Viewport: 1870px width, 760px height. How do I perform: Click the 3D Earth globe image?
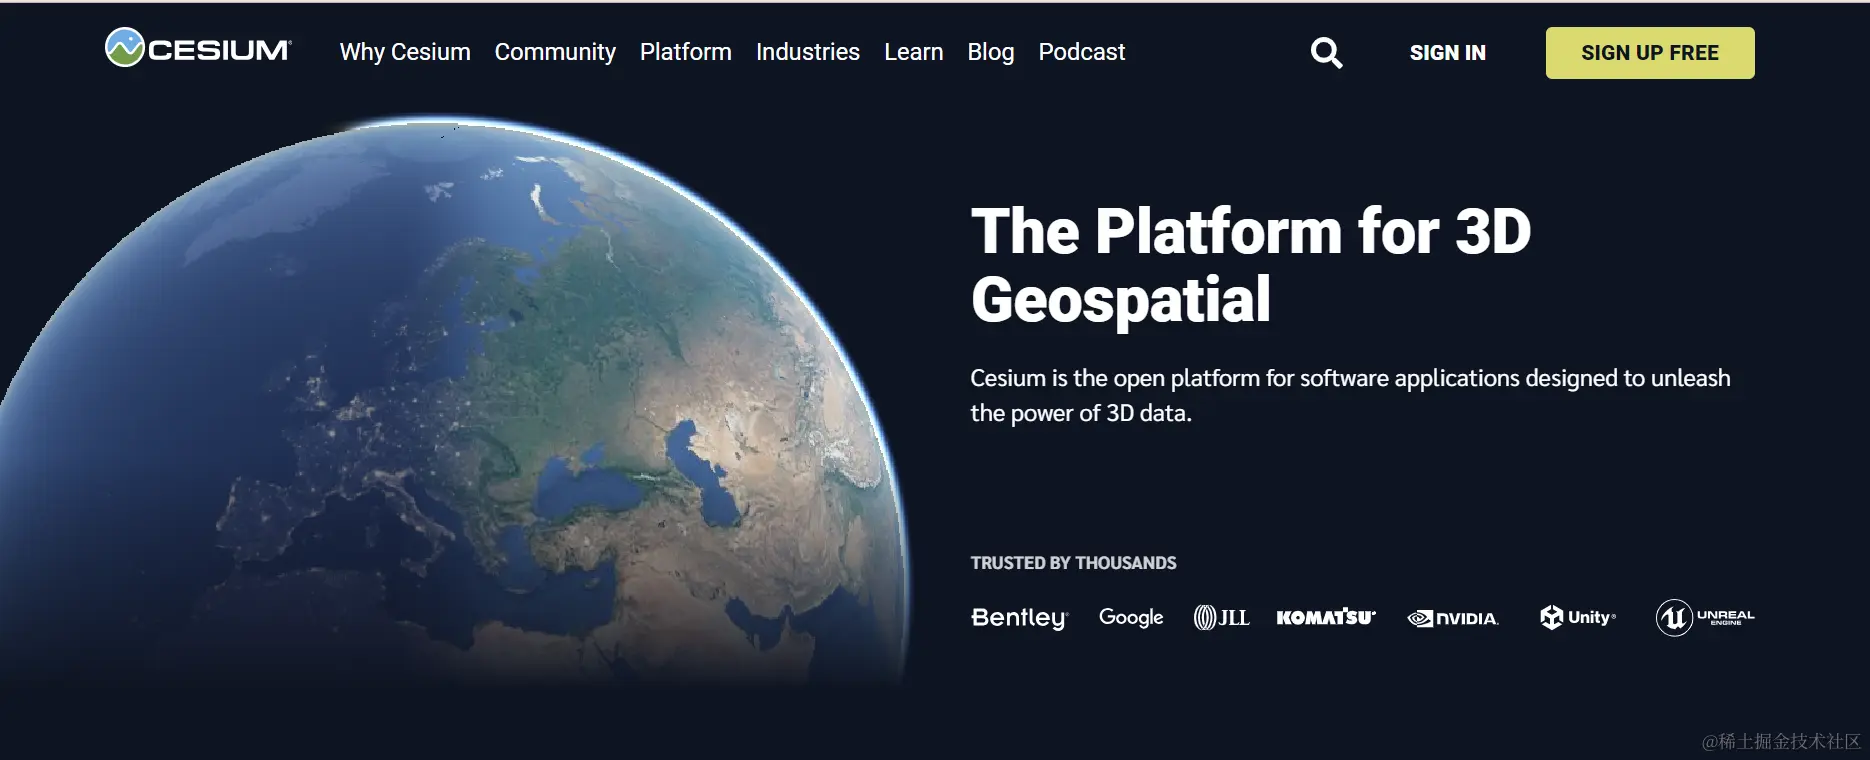[455, 400]
